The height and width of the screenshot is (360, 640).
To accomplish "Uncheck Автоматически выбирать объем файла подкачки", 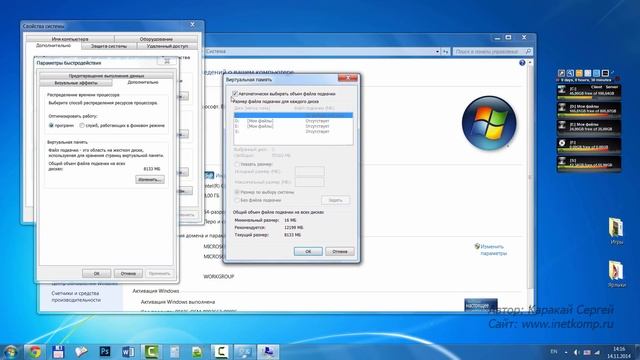I will [x=235, y=94].
